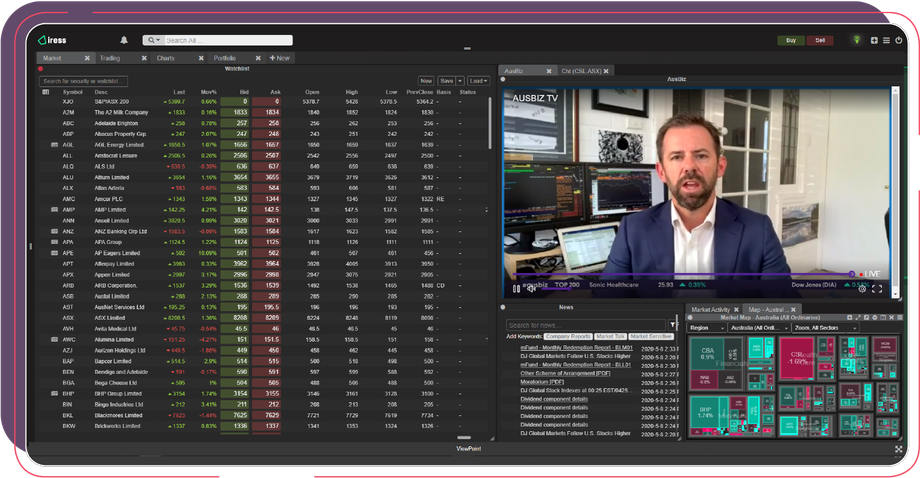Open the notifications bell icon
Screen dimensions: 920x478
click(124, 40)
